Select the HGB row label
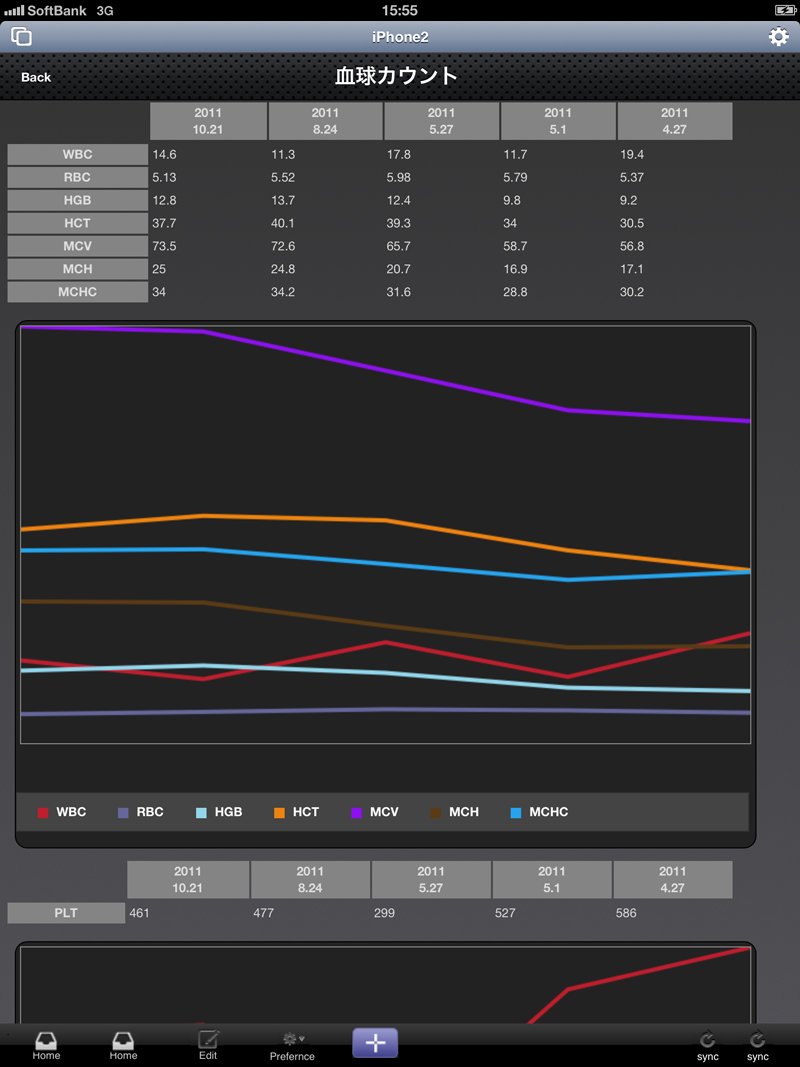This screenshot has height=1067, width=800. coord(78,200)
